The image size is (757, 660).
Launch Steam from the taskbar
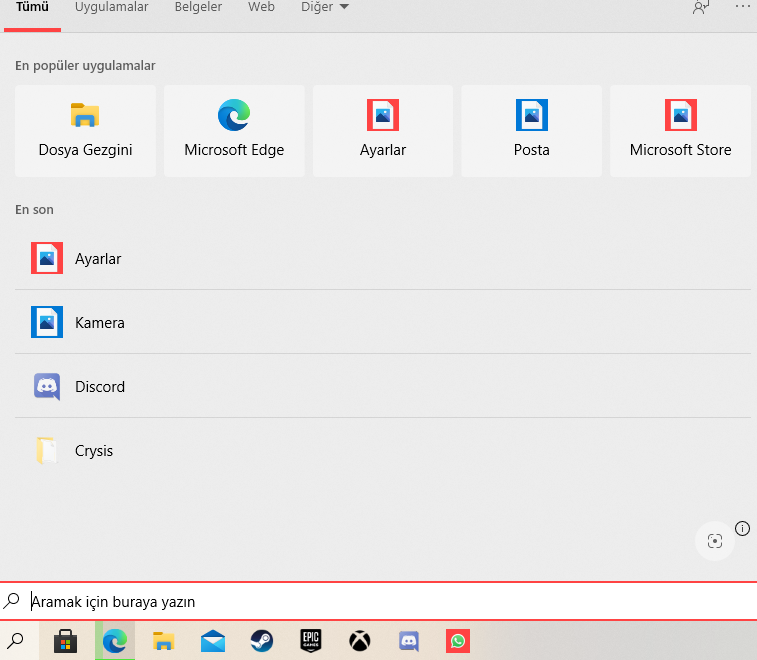pyautogui.click(x=262, y=641)
